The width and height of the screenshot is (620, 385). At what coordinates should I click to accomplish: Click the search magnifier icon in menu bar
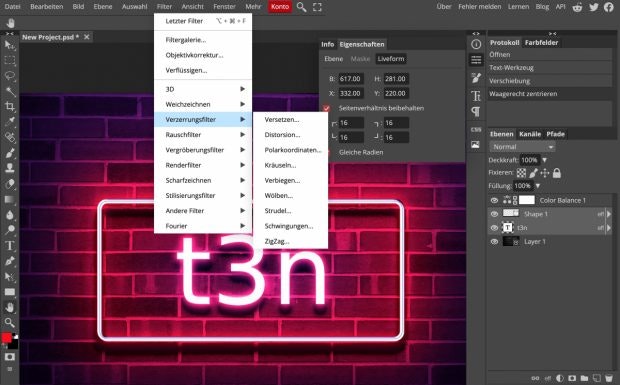click(x=301, y=7)
